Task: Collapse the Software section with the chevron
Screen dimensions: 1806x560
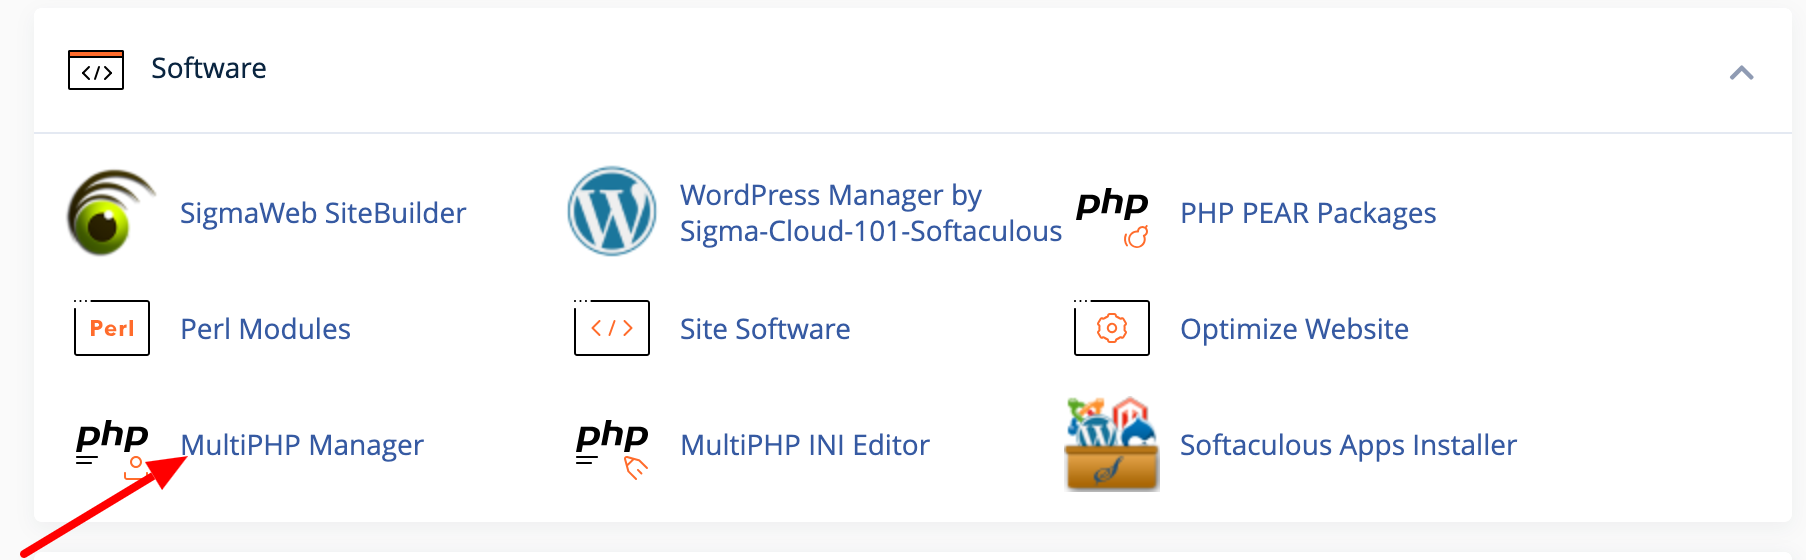Action: (1742, 72)
